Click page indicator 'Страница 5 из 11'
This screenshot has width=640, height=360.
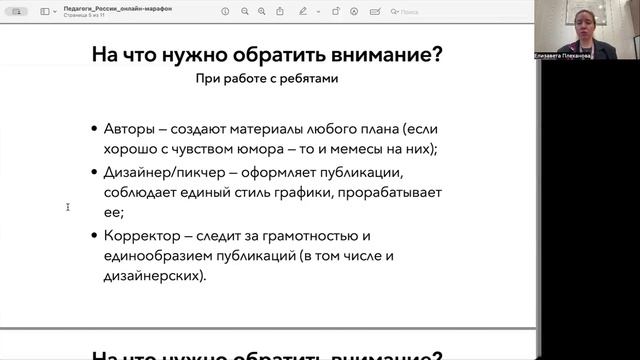point(84,15)
